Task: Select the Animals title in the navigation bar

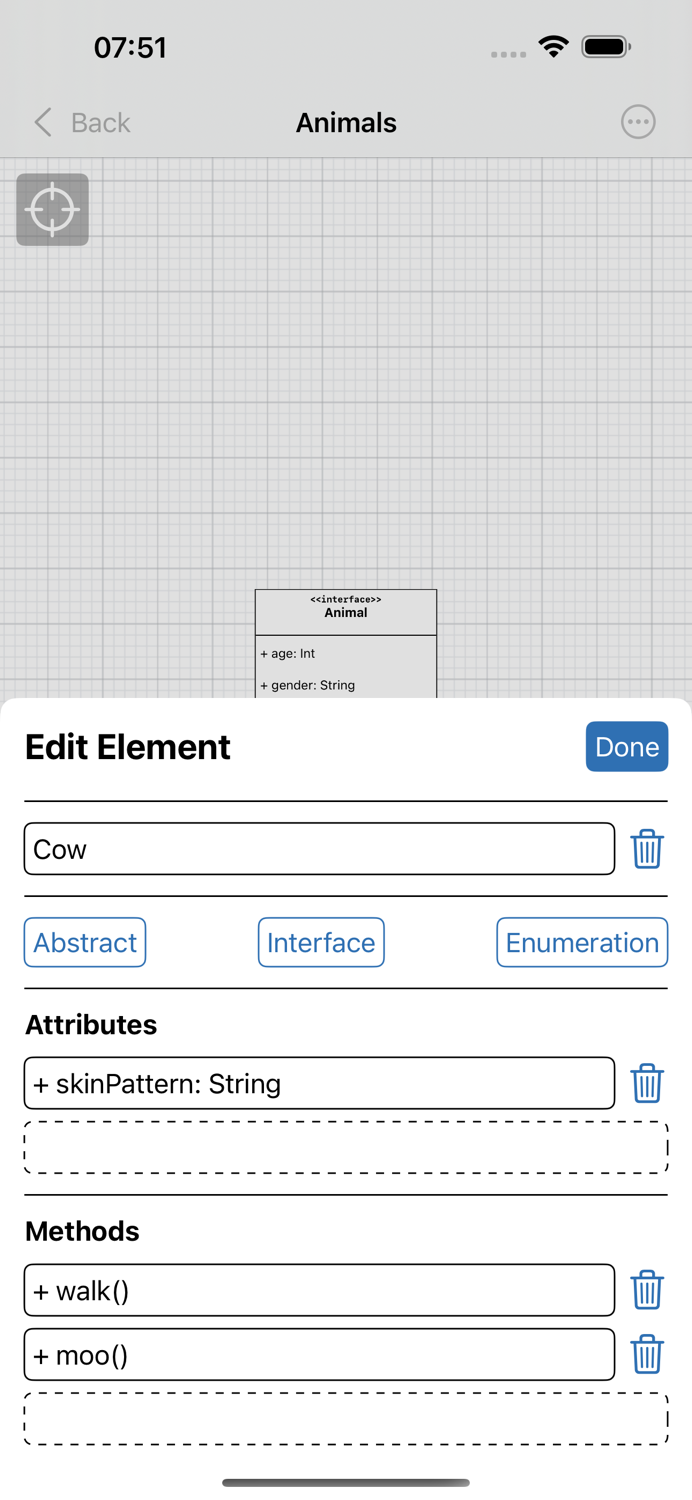Action: (346, 122)
